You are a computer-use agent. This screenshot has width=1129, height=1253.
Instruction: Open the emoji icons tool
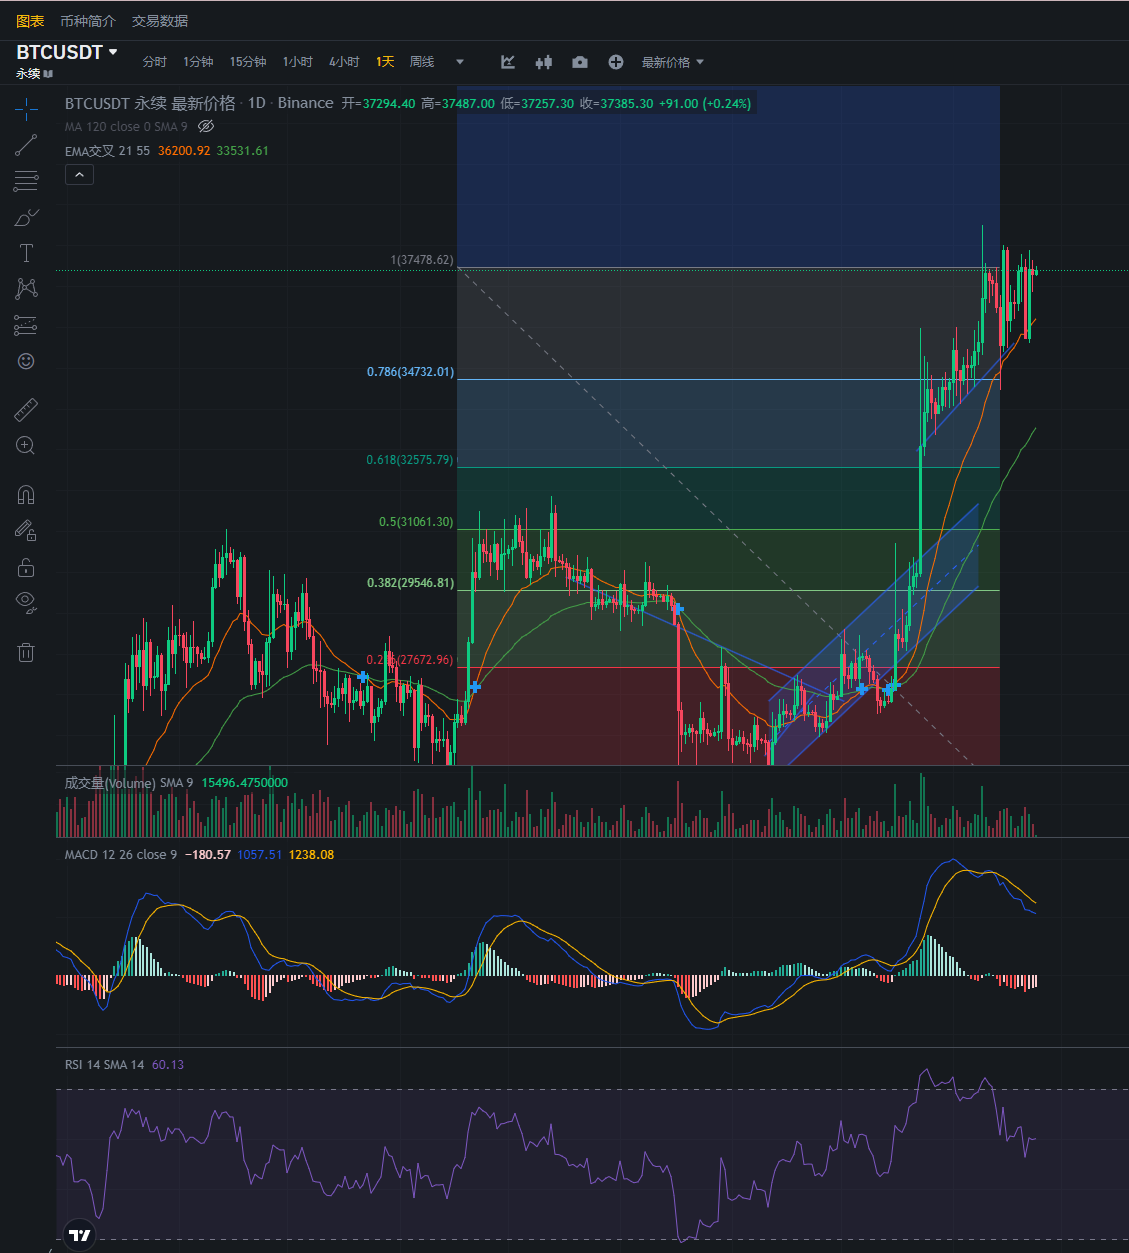26,361
